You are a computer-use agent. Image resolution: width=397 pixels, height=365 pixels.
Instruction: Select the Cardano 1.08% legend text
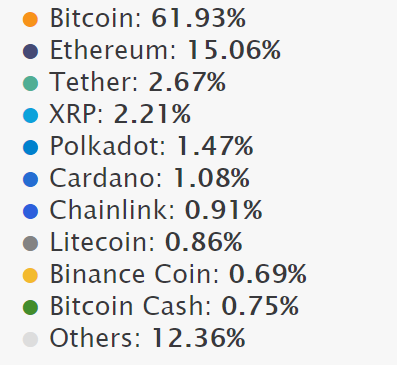click(150, 178)
